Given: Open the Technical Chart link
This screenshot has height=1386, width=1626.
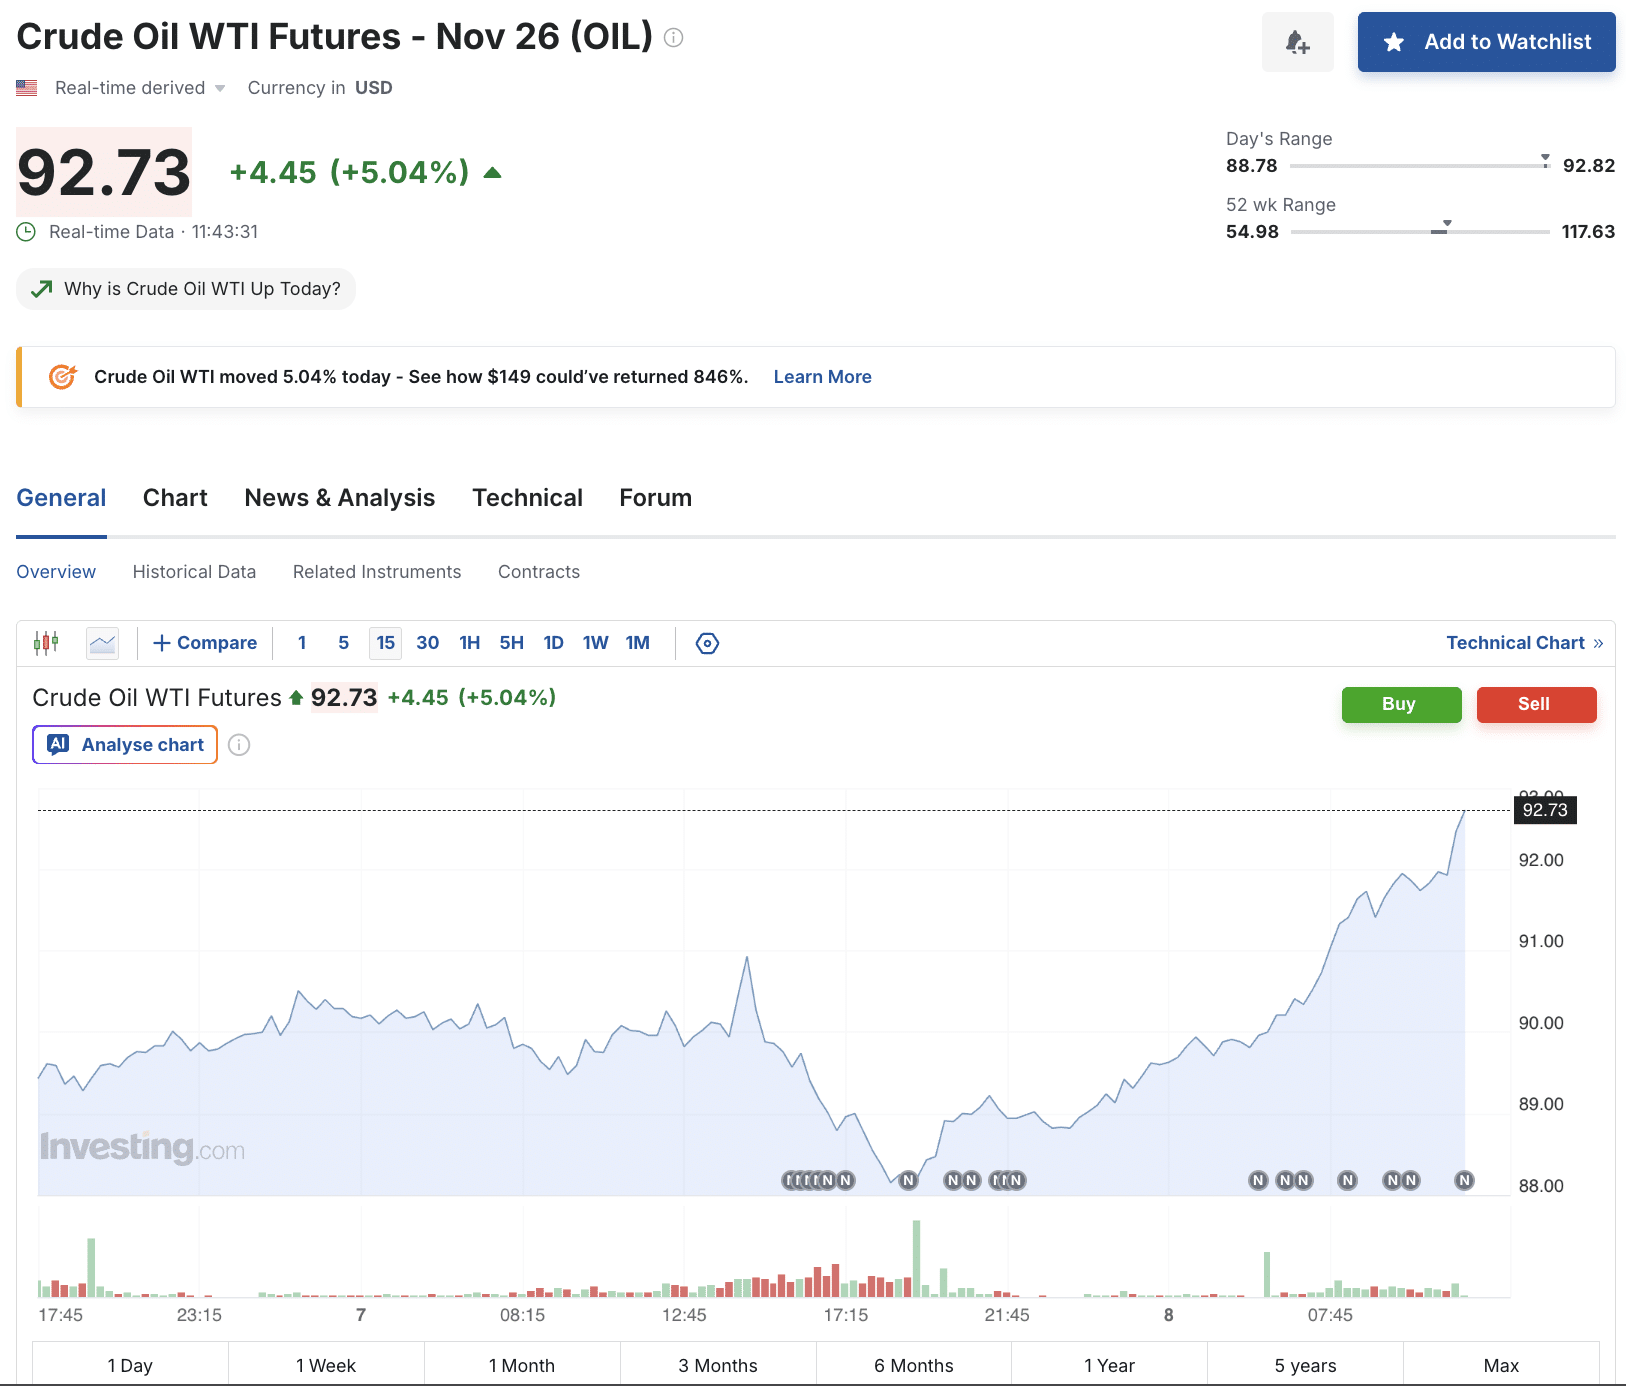Looking at the screenshot, I should point(1525,643).
